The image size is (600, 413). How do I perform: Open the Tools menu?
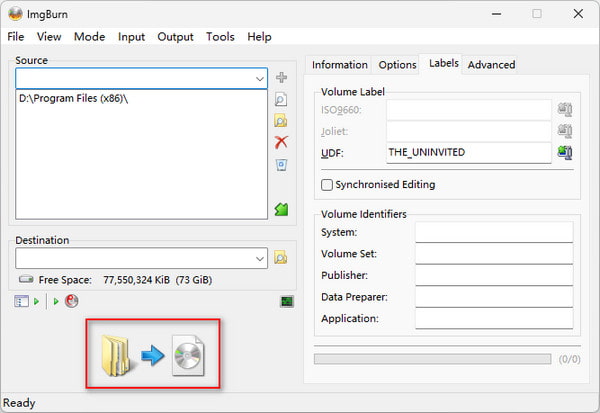pos(220,37)
